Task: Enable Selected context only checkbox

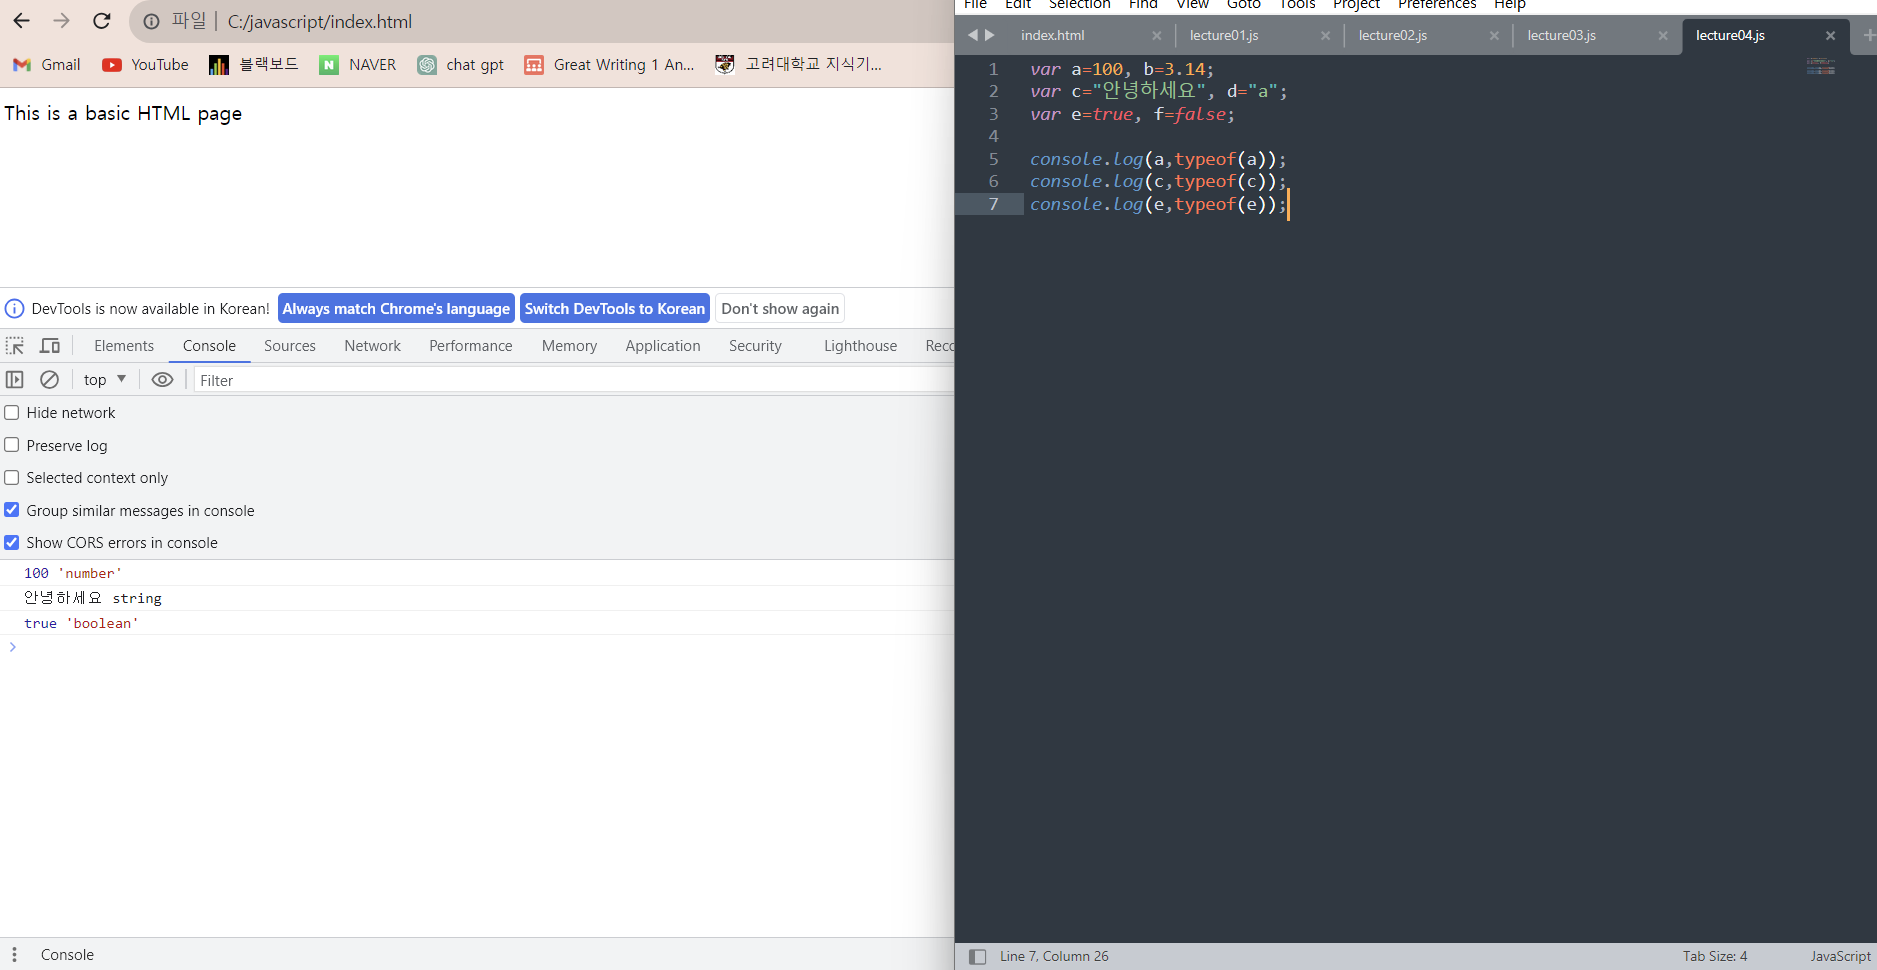Action: [12, 478]
